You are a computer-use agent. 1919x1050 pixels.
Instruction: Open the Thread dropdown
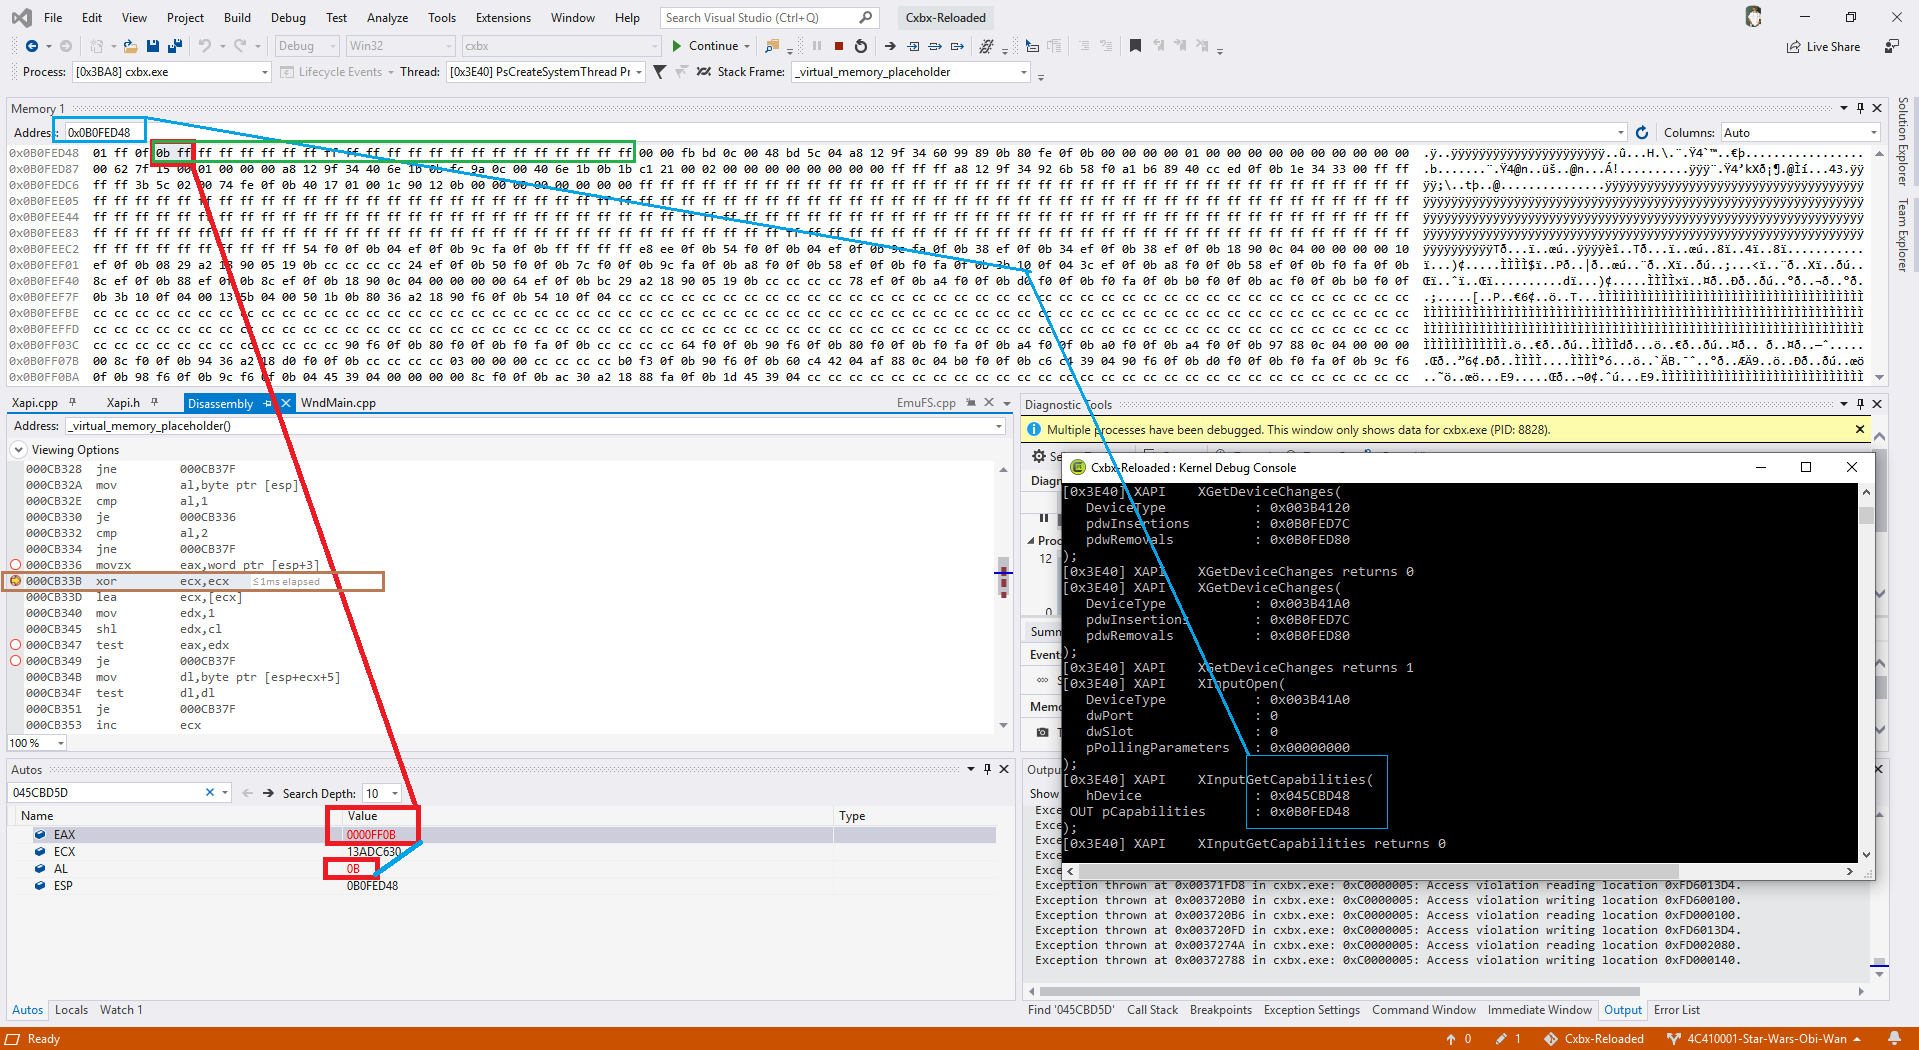[x=639, y=72]
